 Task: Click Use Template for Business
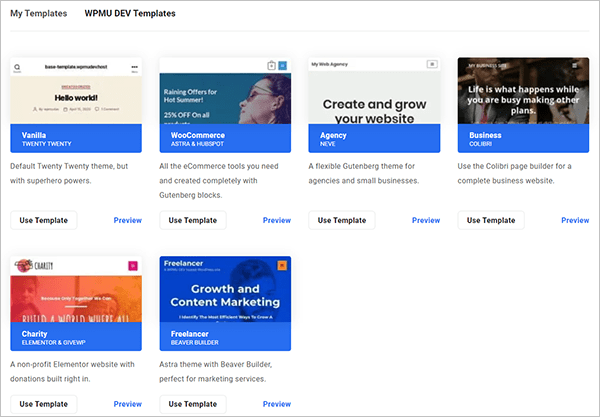[491, 220]
